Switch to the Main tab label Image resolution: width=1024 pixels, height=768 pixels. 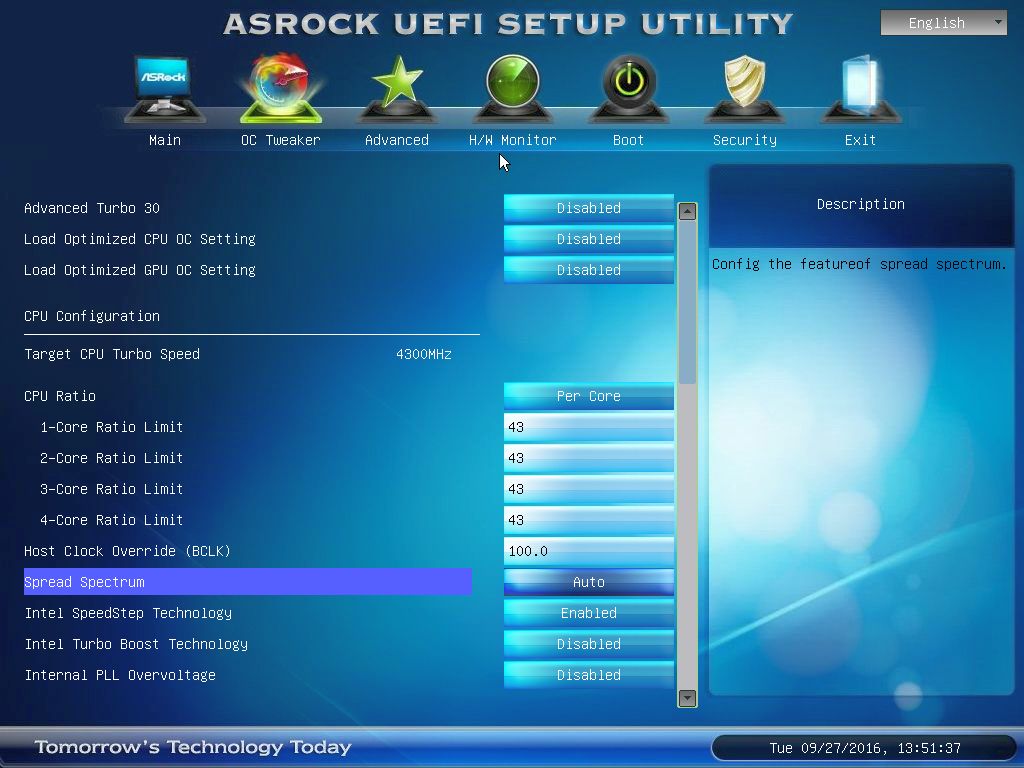pos(165,140)
